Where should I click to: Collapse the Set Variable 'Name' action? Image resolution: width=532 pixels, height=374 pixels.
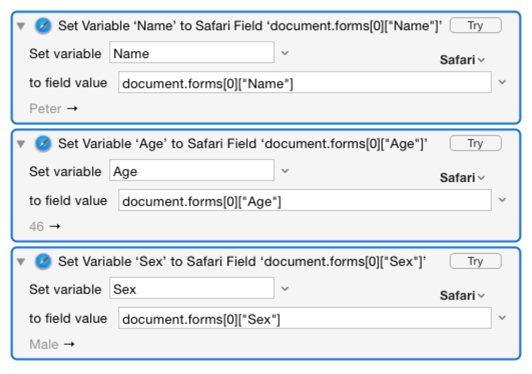pos(21,26)
